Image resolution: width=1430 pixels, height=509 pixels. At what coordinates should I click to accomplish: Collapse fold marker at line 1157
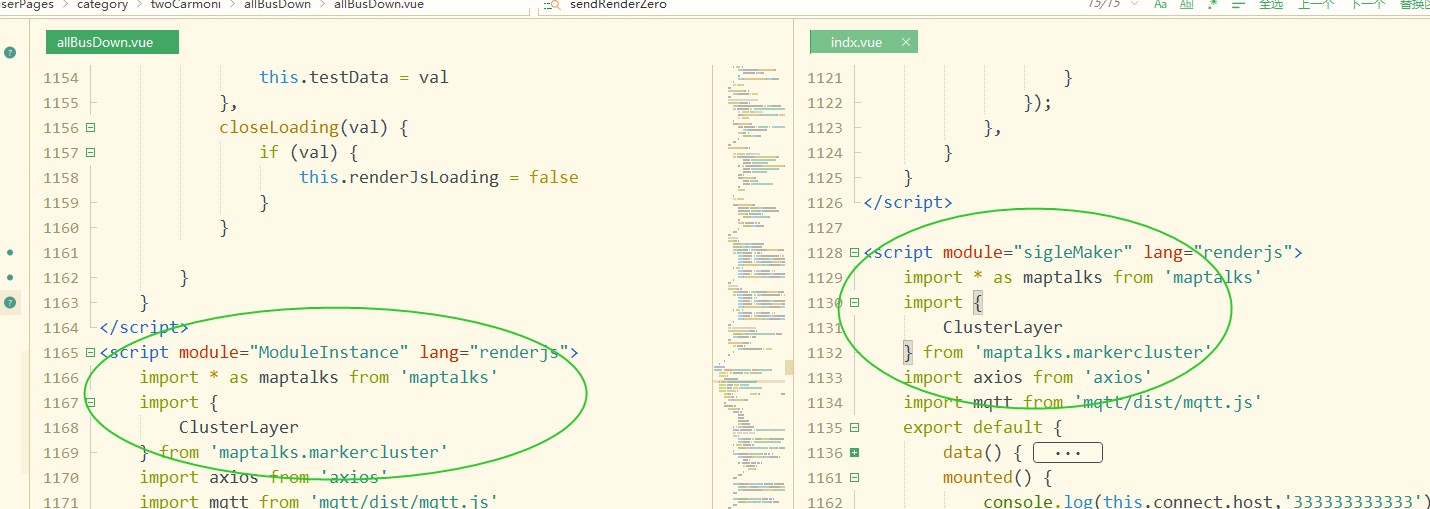tap(90, 153)
